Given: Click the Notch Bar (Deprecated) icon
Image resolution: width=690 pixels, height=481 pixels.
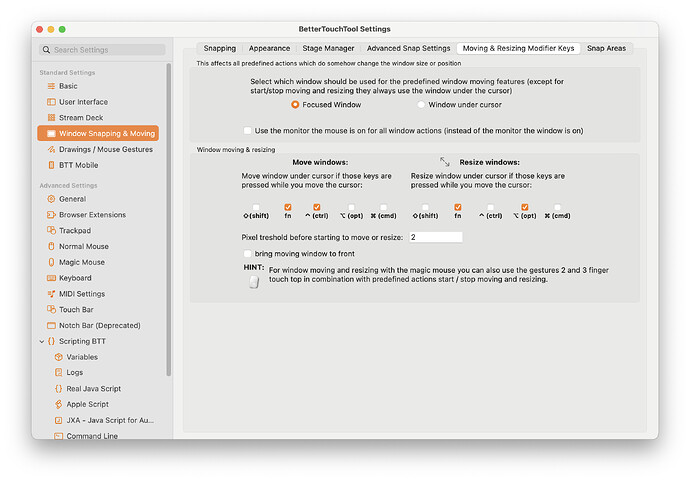Looking at the screenshot, I should pos(51,325).
